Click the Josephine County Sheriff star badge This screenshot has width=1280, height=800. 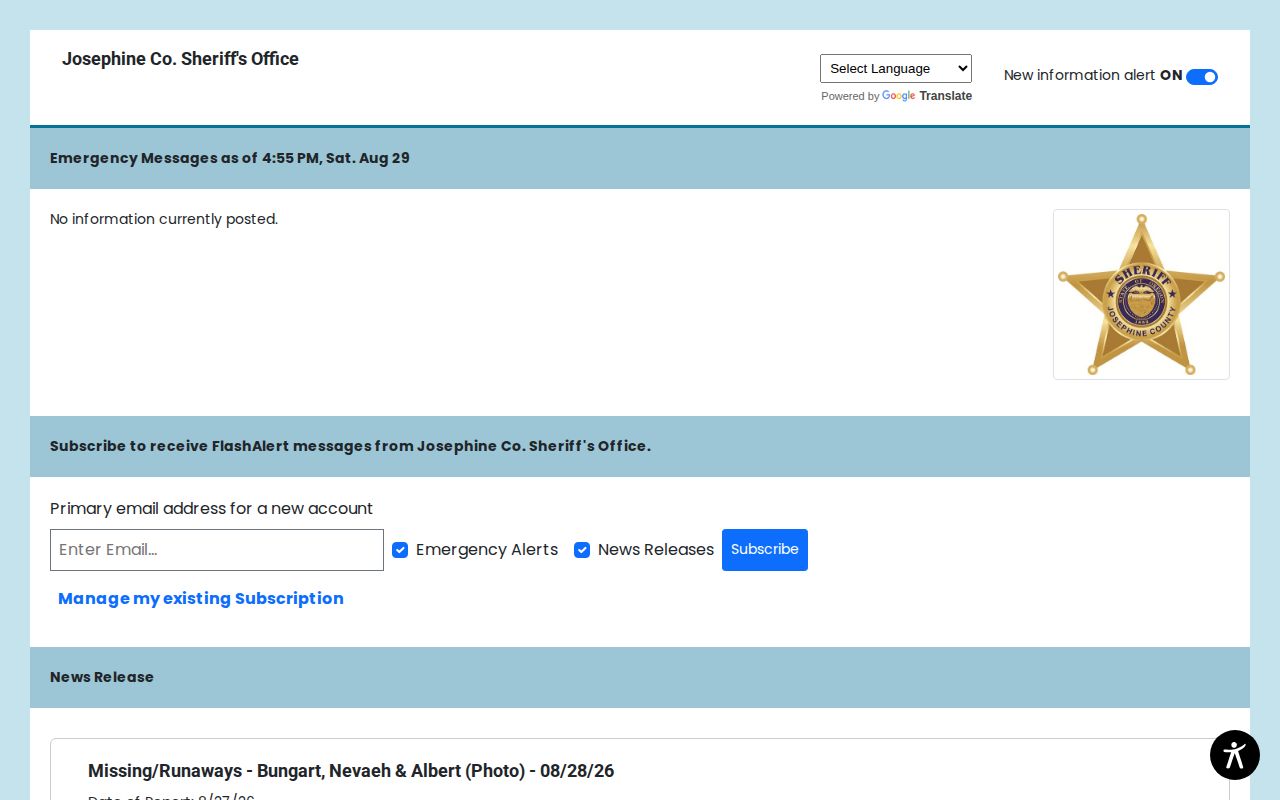click(x=1141, y=294)
